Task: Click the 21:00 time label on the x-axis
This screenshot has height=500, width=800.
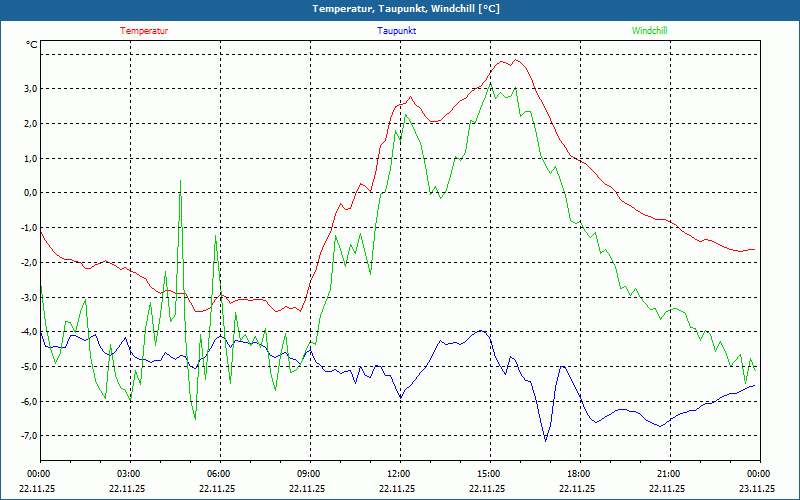Action: pyautogui.click(x=669, y=474)
